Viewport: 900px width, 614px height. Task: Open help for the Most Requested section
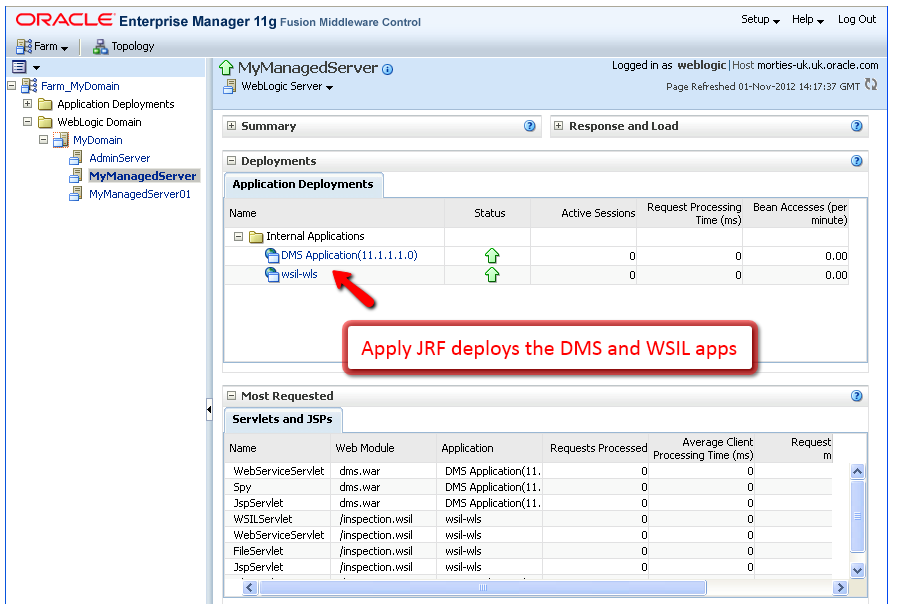click(x=856, y=395)
